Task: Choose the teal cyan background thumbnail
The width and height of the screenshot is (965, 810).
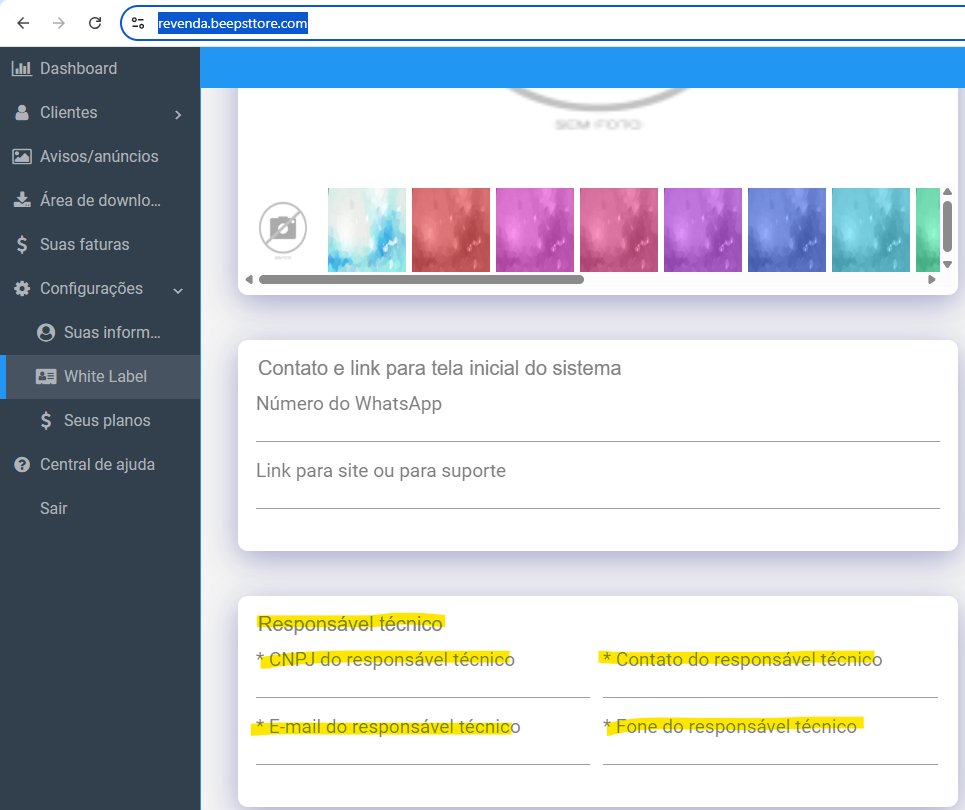Action: [x=871, y=230]
